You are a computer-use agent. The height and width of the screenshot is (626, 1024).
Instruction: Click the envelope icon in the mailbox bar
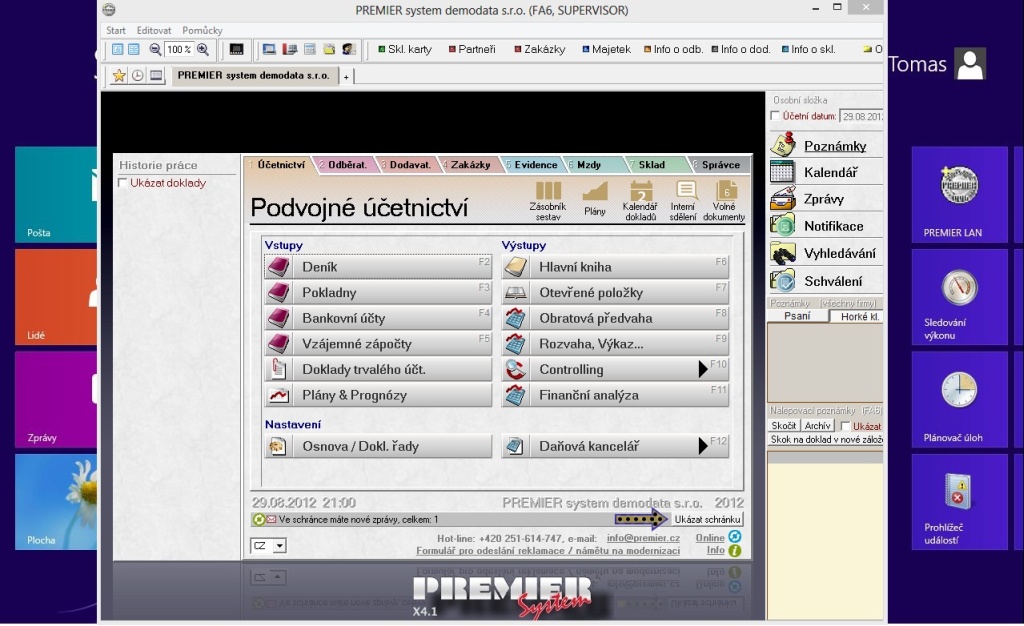[x=270, y=520]
